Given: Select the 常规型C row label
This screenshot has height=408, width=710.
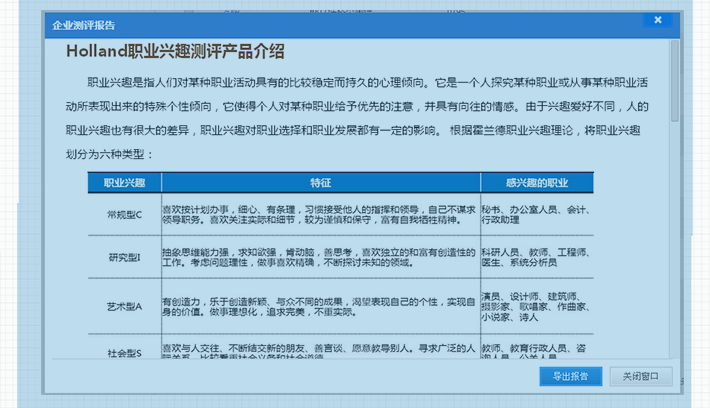Looking at the screenshot, I should (x=125, y=215).
